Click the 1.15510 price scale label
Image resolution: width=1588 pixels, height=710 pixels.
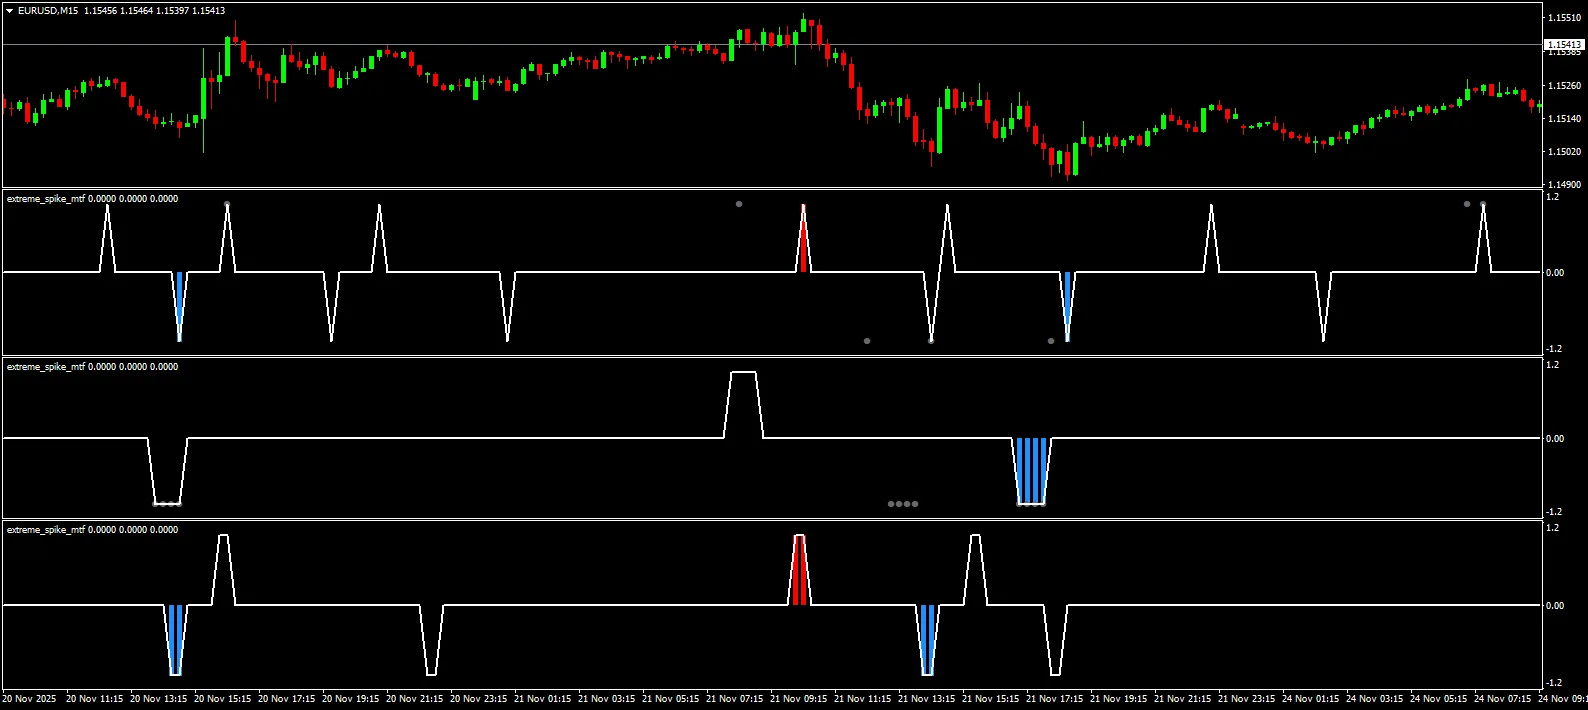1564,18
